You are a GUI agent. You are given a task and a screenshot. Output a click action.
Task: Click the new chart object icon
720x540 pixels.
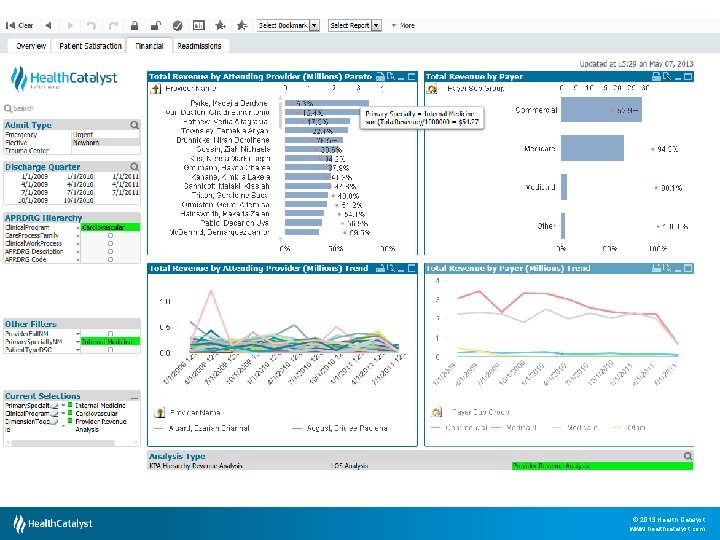pos(199,25)
